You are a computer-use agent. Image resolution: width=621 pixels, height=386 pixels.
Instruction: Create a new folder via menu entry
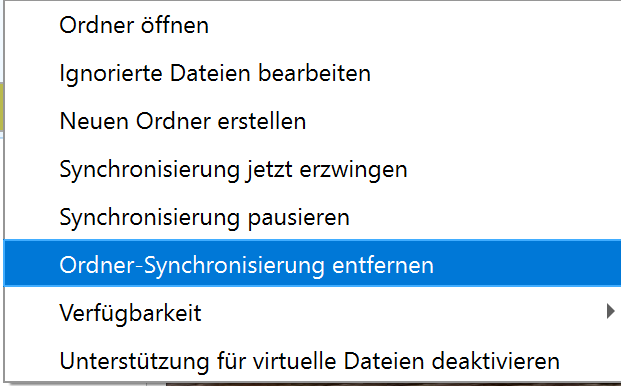(312, 121)
